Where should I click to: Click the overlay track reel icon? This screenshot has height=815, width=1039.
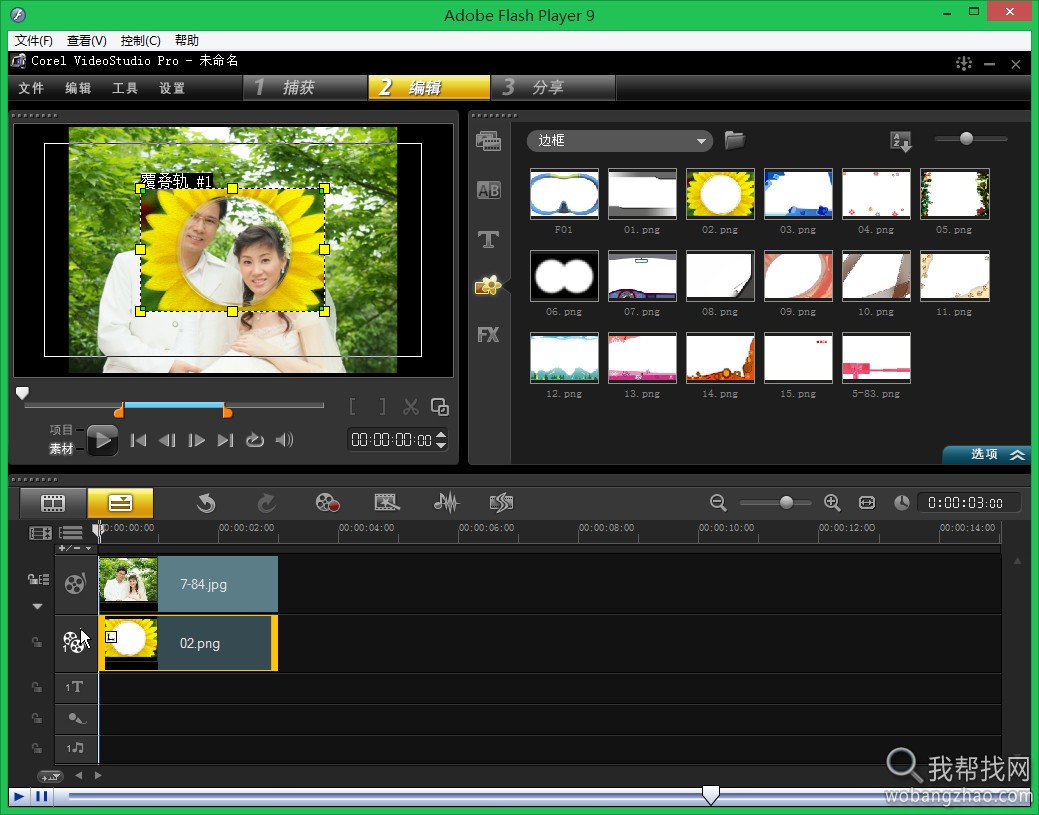click(x=75, y=641)
